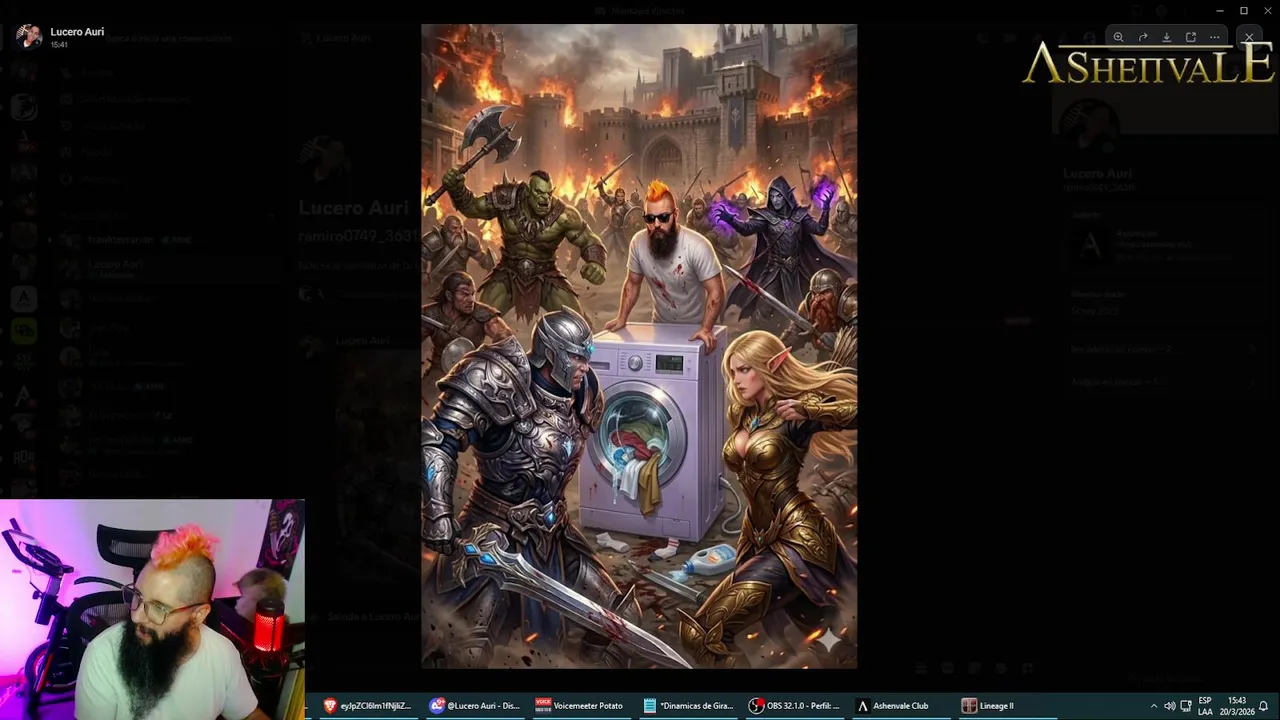The height and width of the screenshot is (720, 1280).
Task: Open the volume control in system tray
Action: click(x=1169, y=706)
